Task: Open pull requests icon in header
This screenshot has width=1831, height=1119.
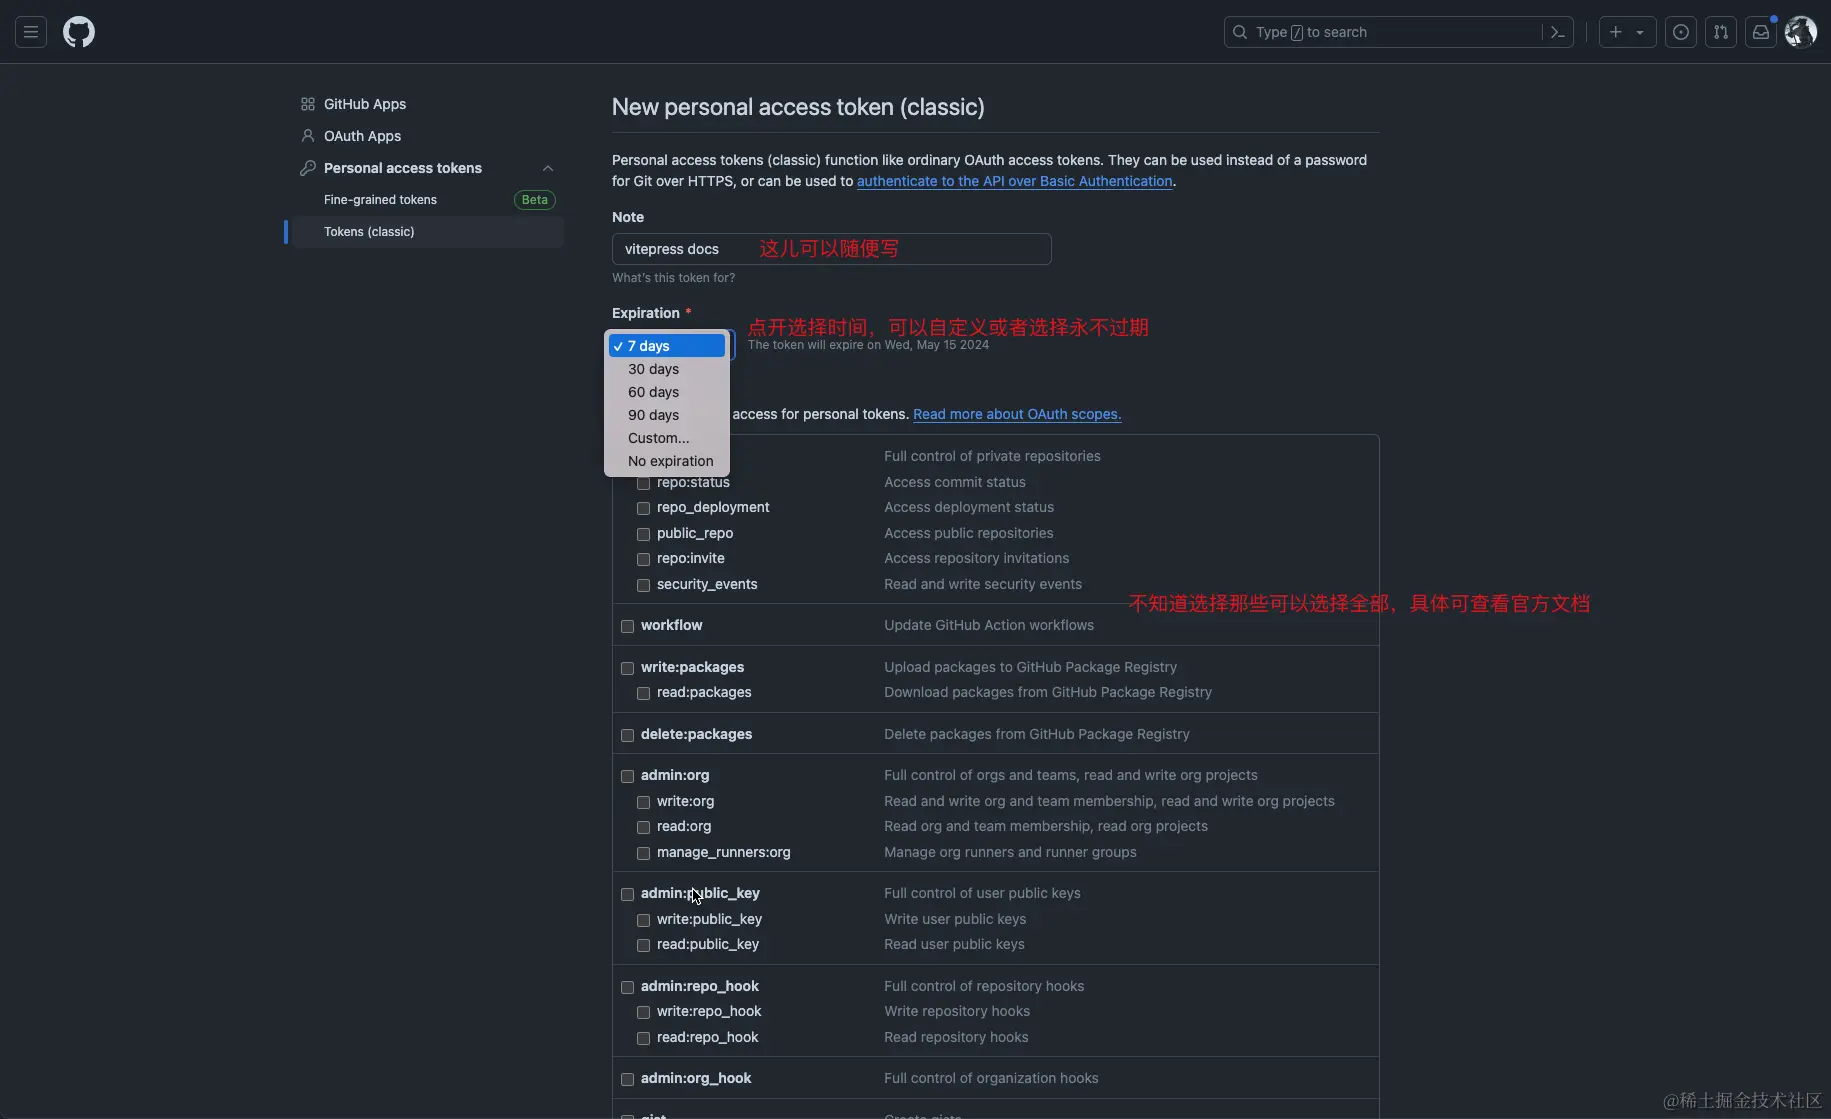Action: [x=1721, y=32]
